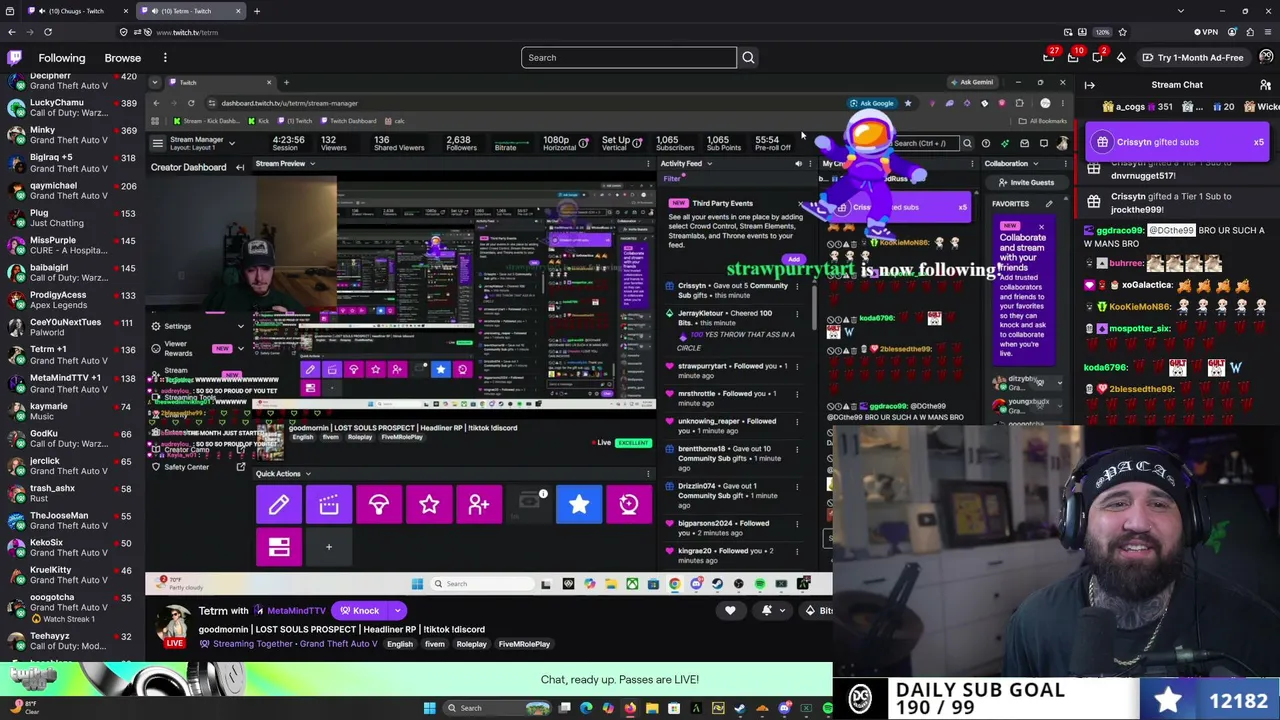Screen dimensions: 1280x720
Task: Expand the Collaboration panel dropdown
Action: 1035,164
